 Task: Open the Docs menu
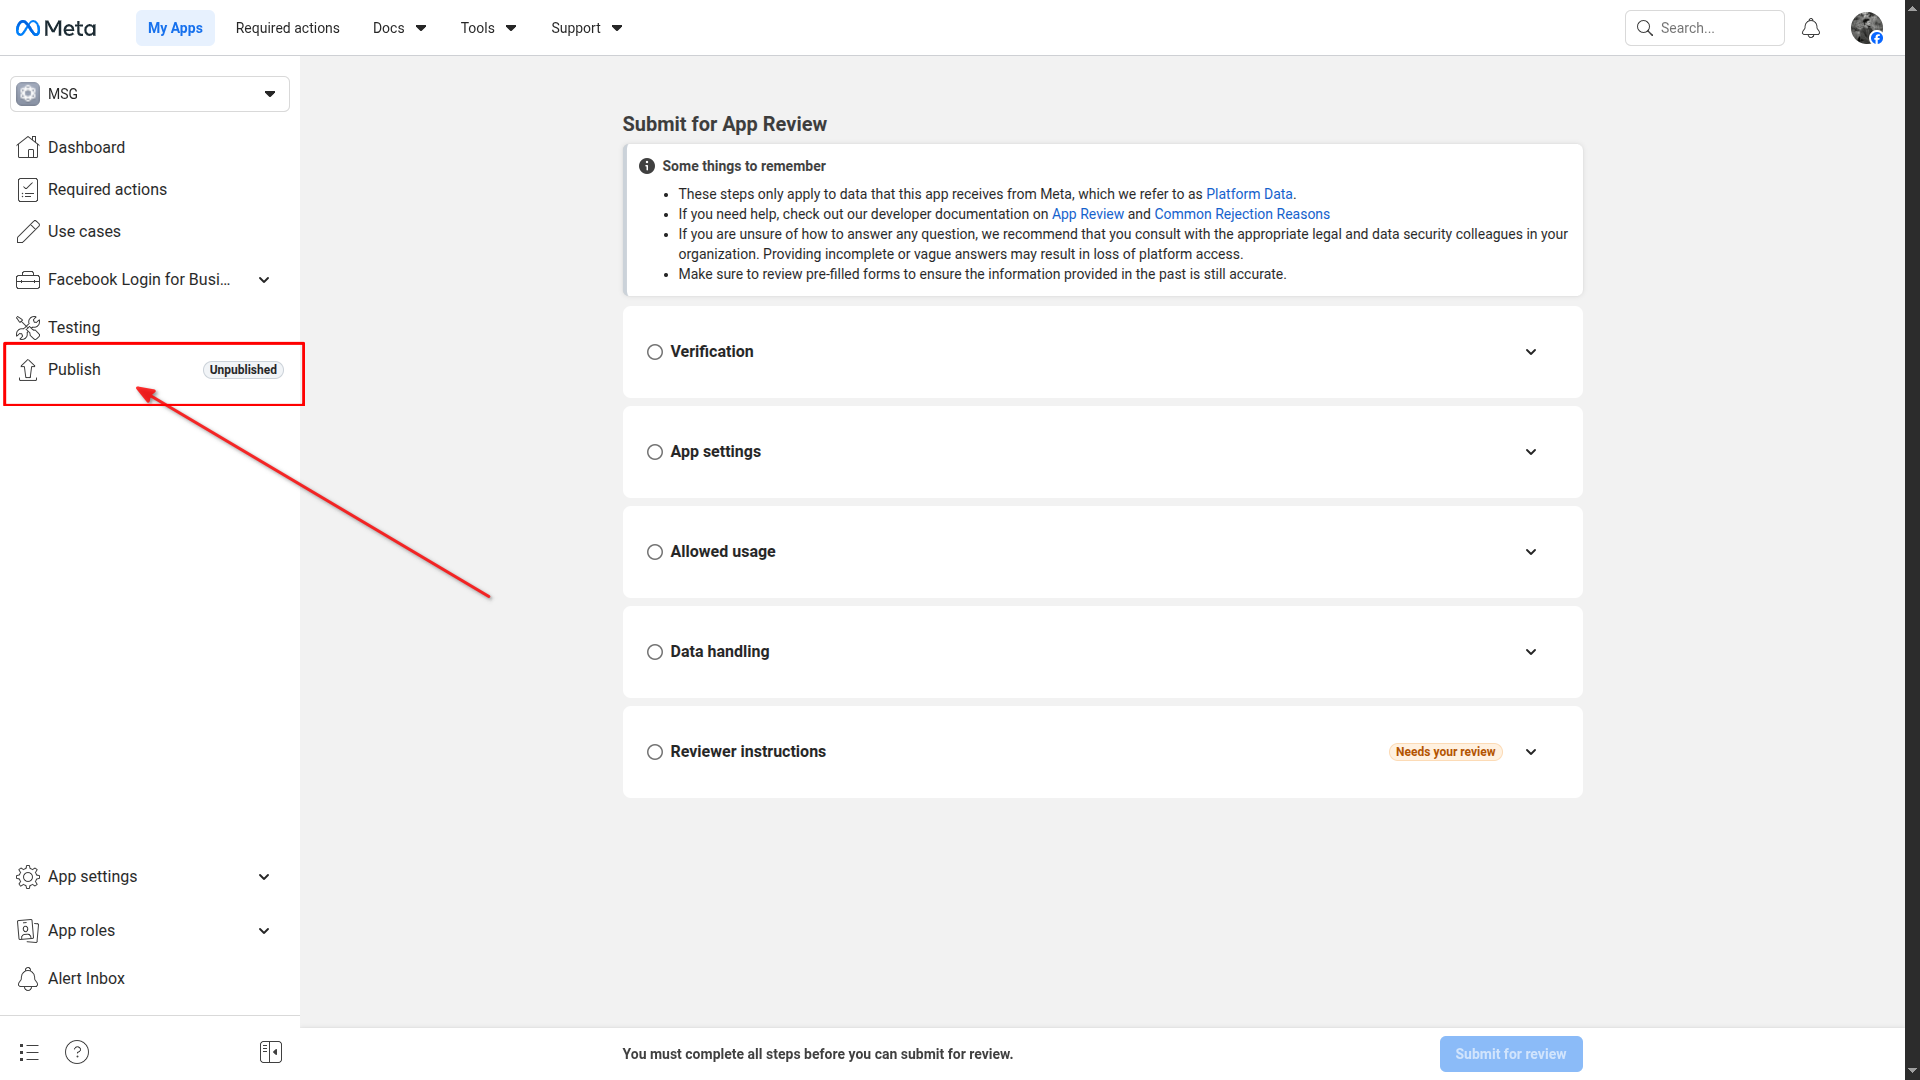(399, 28)
